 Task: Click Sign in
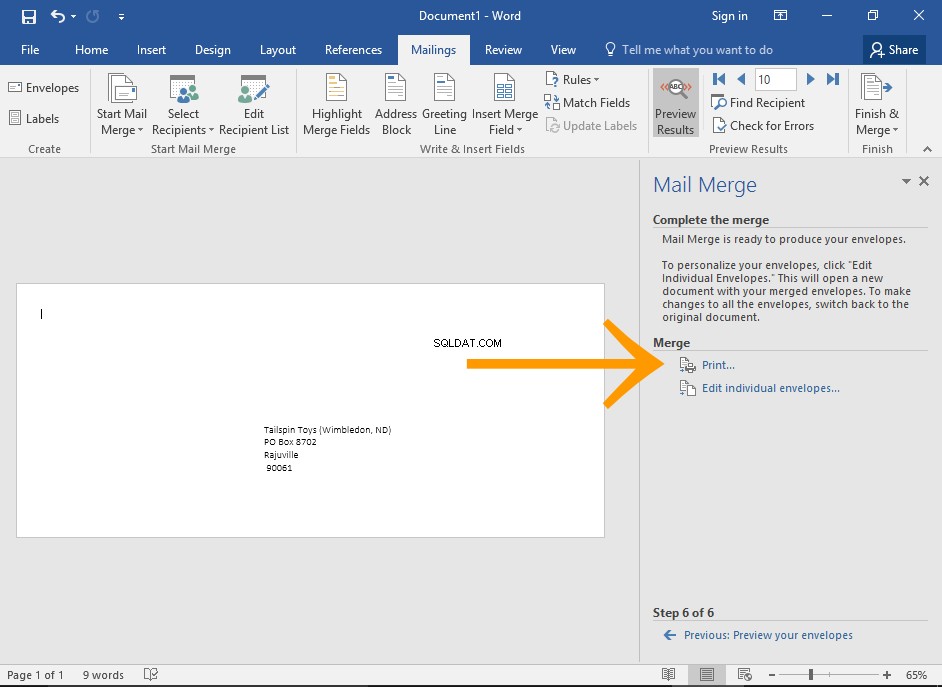tap(729, 16)
